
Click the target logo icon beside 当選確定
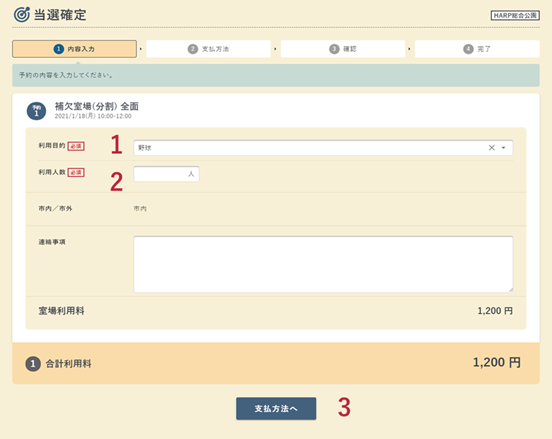coord(22,14)
